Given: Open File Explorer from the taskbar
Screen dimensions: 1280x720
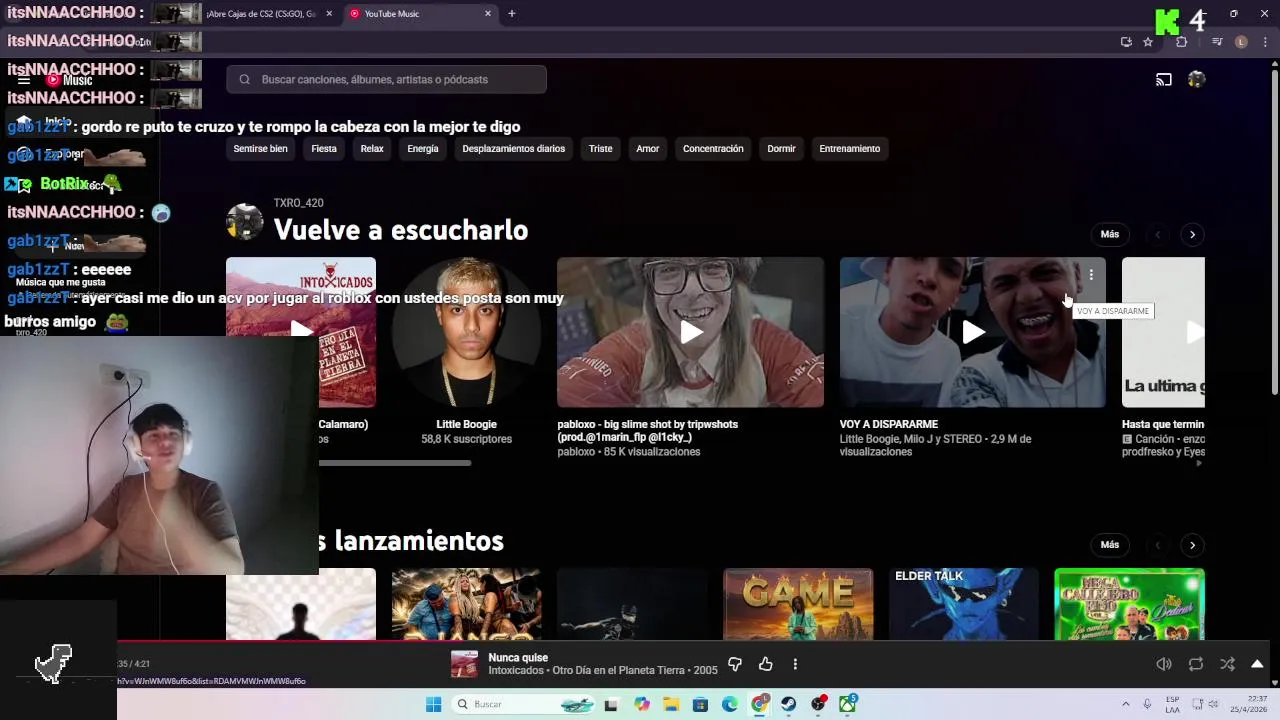Looking at the screenshot, I should 671,704.
